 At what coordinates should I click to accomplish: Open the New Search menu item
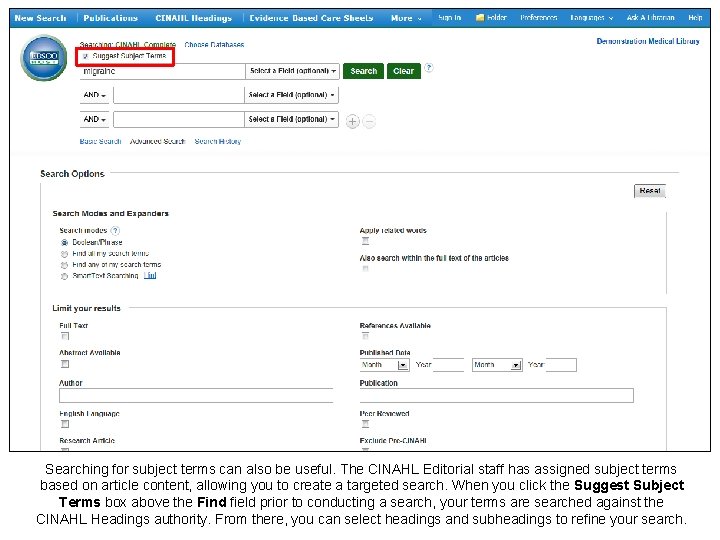tap(40, 18)
